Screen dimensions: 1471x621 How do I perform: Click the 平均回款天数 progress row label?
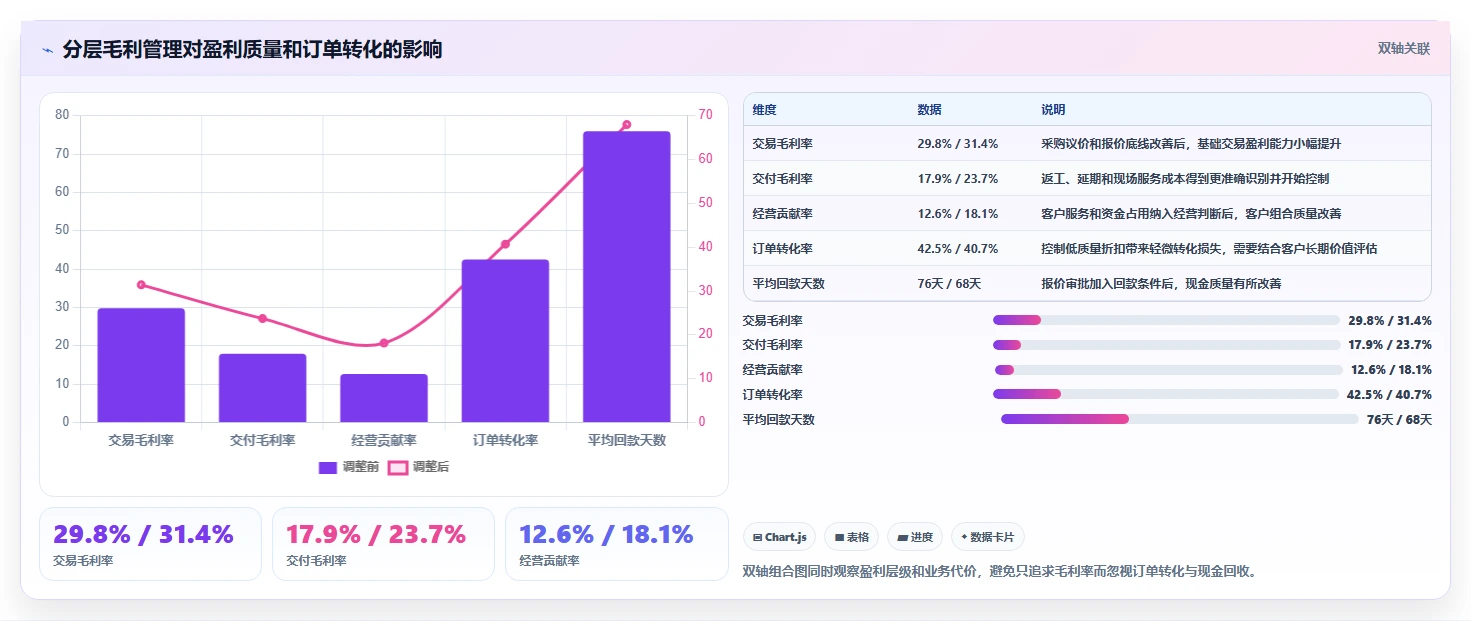tap(779, 420)
